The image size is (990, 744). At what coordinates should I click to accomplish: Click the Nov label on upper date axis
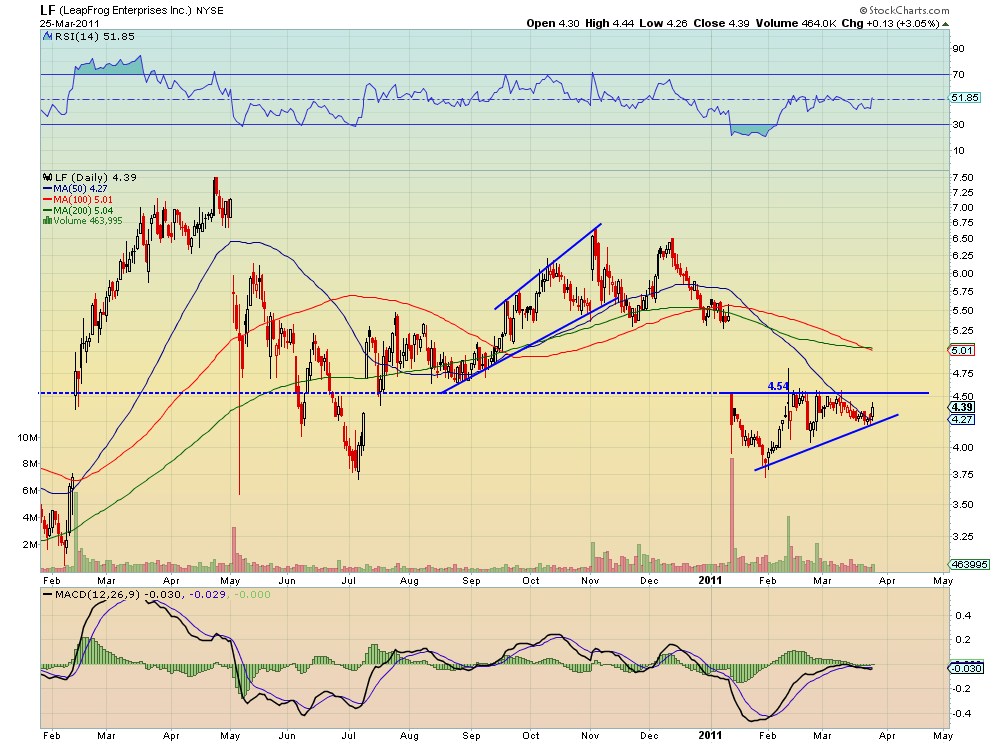coord(590,580)
